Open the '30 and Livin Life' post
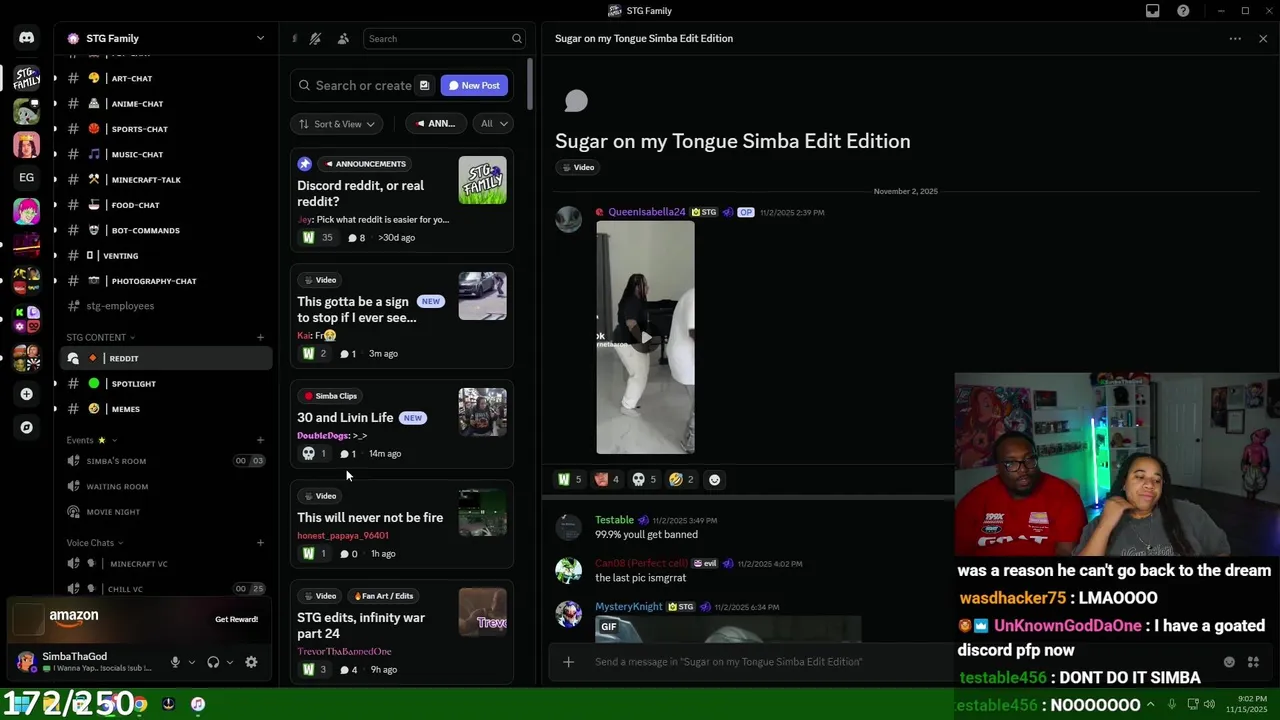The image size is (1280, 720). 402,424
